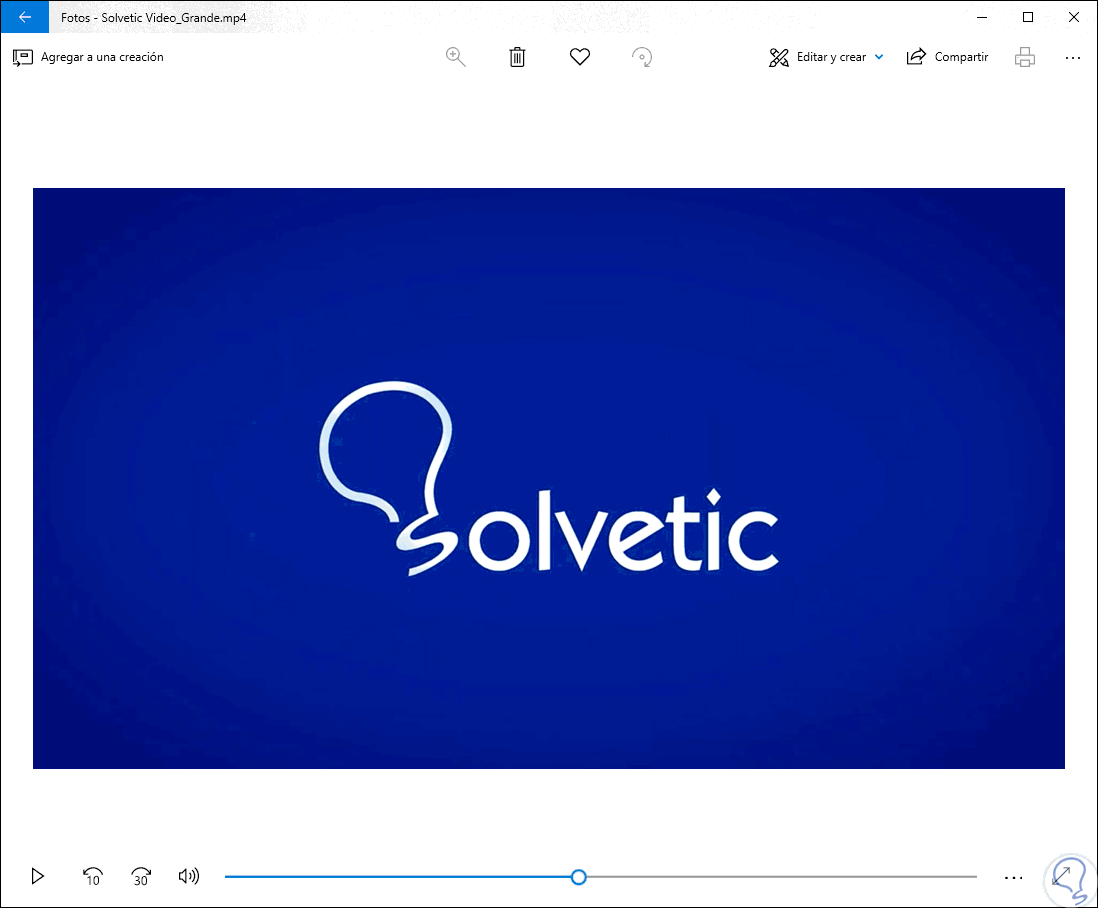Go back with the blue arrow button
The height and width of the screenshot is (908, 1098).
pyautogui.click(x=25, y=17)
